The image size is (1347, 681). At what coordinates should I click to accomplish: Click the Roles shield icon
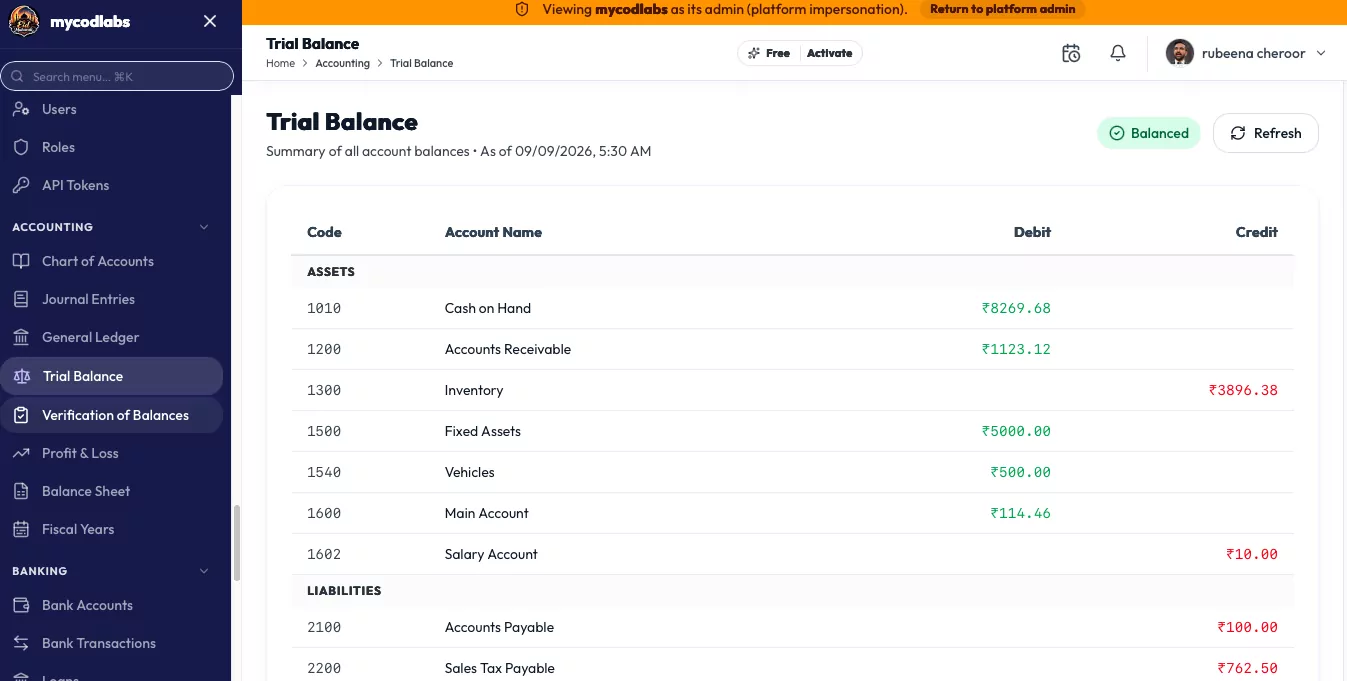click(21, 147)
